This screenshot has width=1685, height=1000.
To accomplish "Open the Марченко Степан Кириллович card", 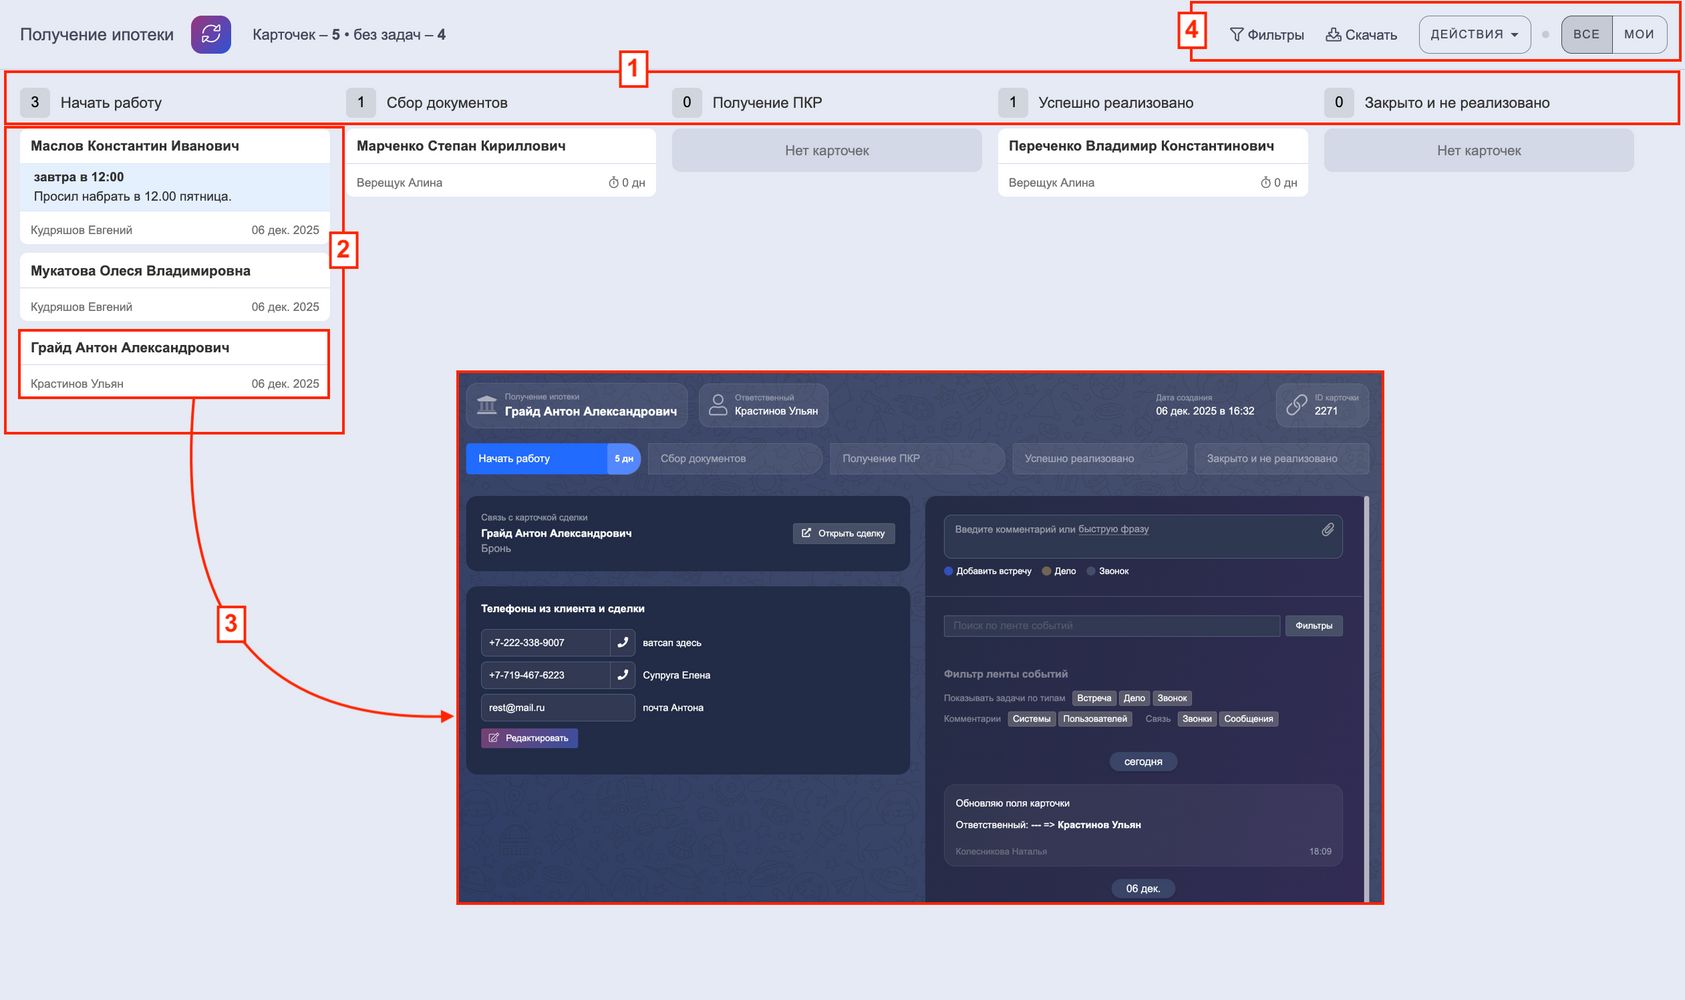I will 501,163.
